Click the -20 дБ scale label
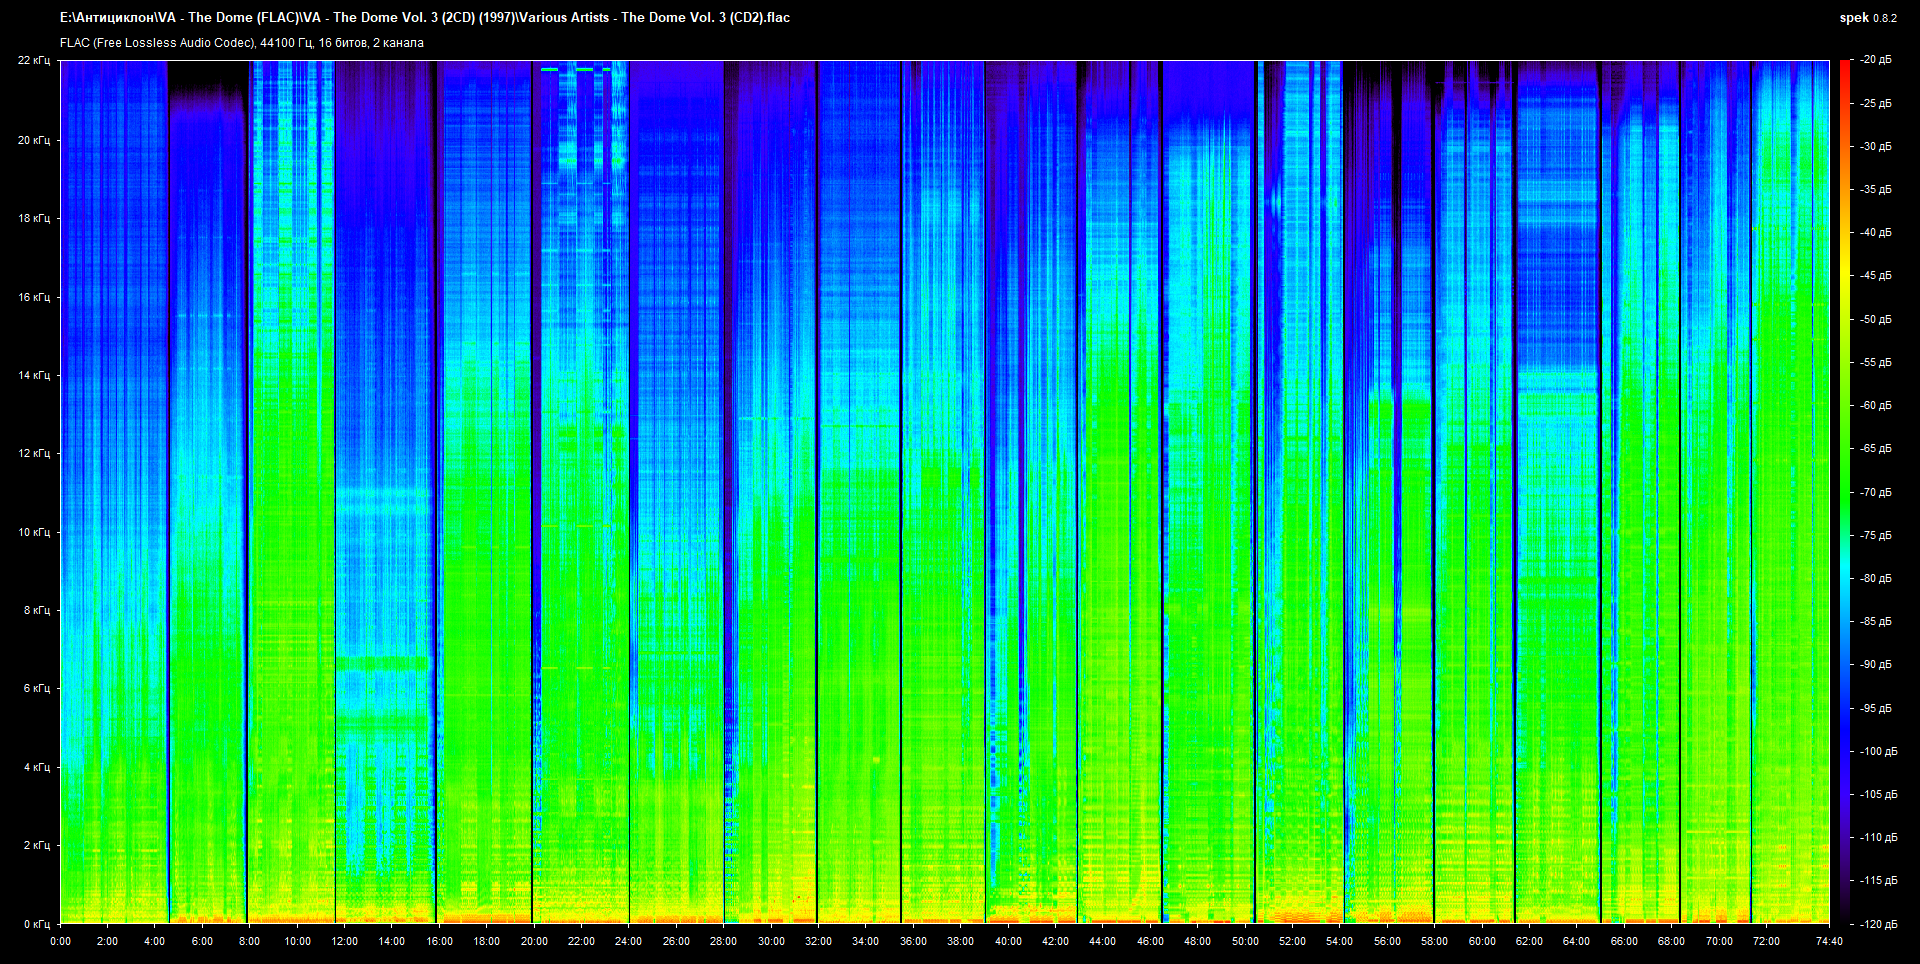Viewport: 1920px width, 964px height. pos(1876,60)
